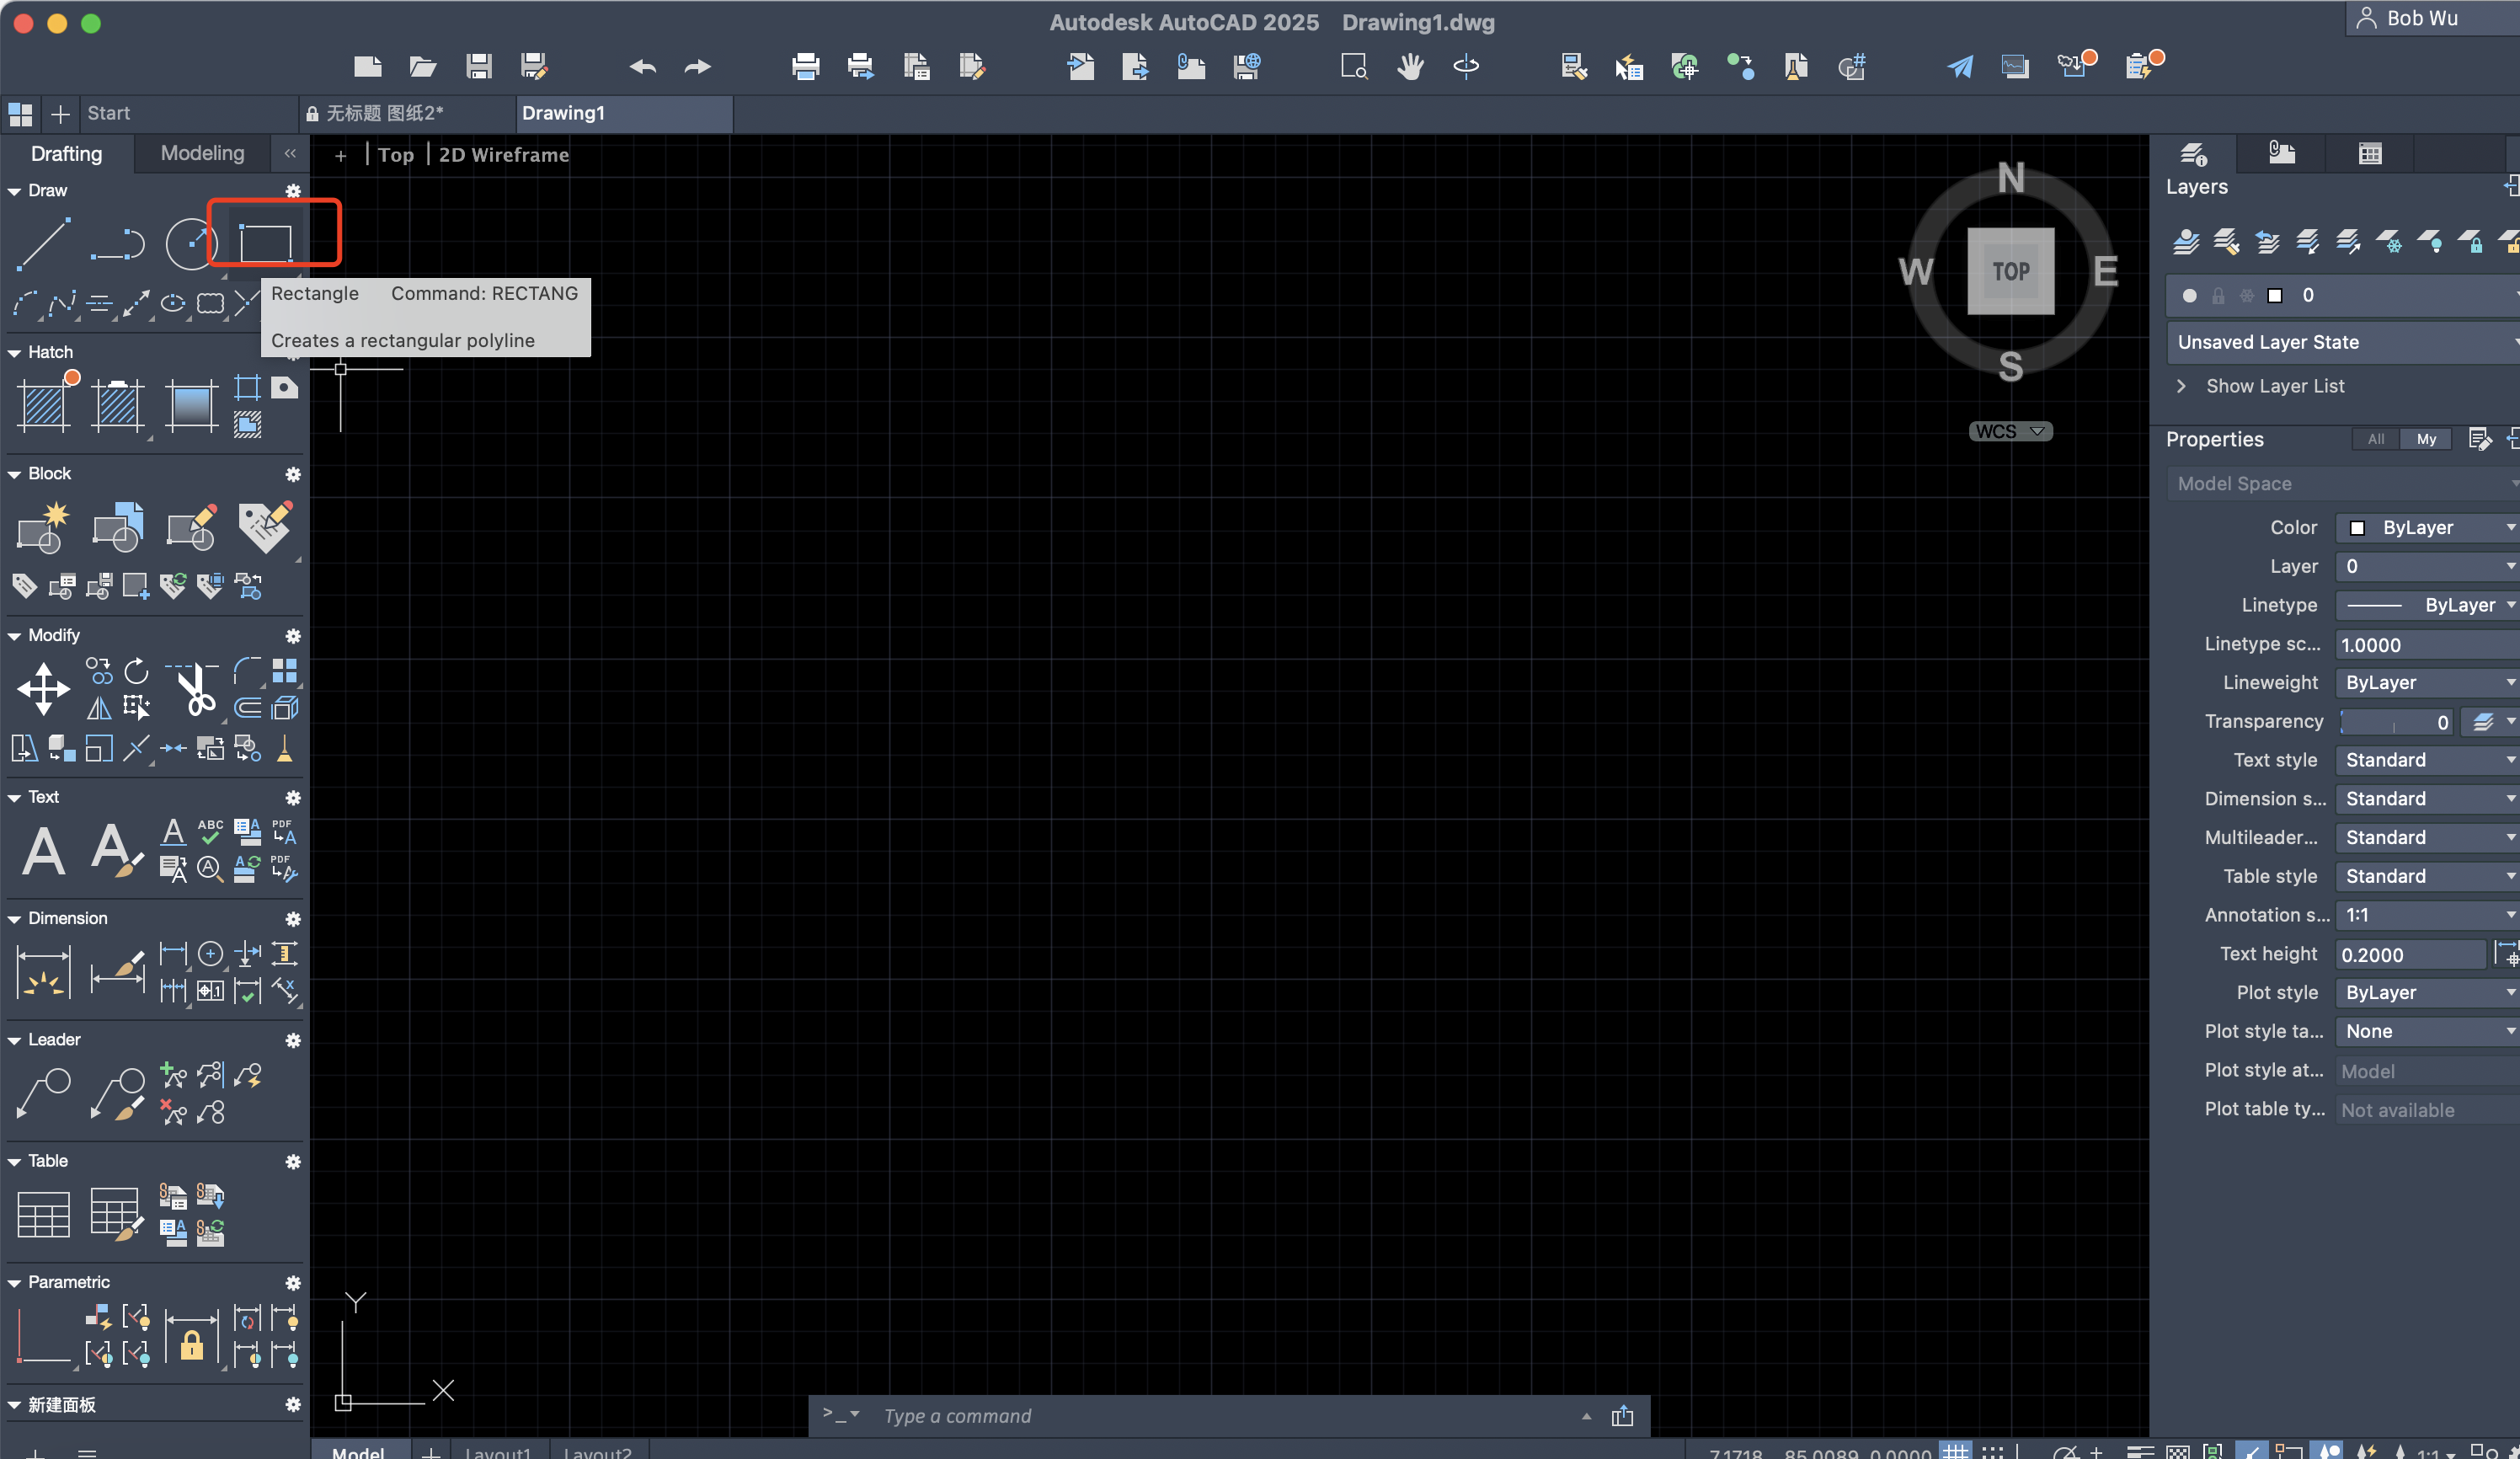Switch to the Drafting tab

point(66,153)
